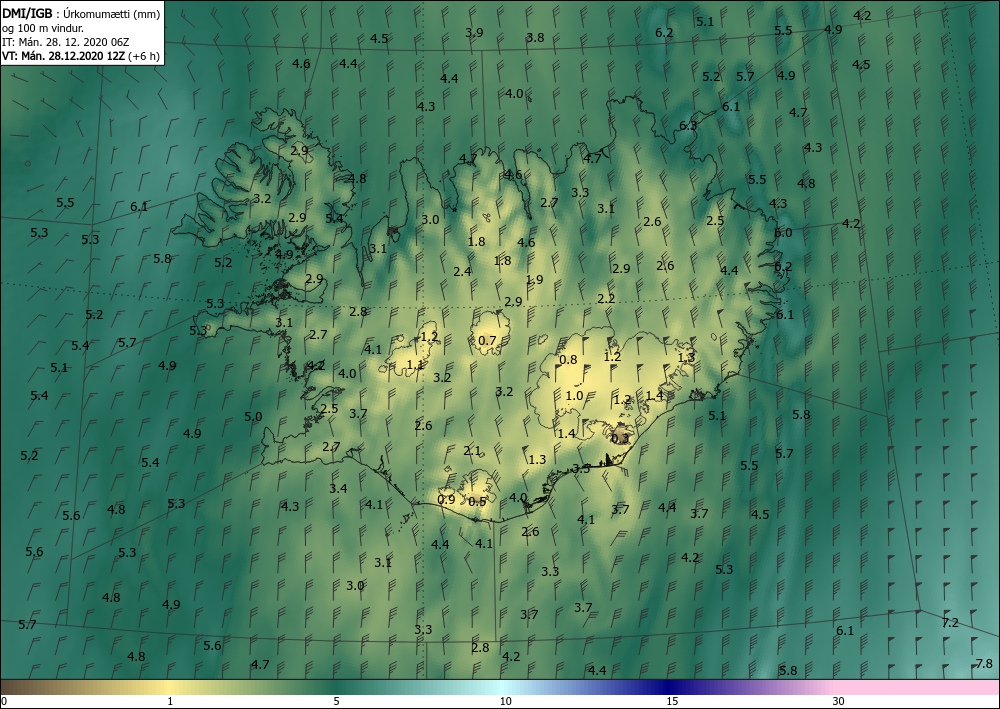Click the map value '7.8'

(984, 663)
